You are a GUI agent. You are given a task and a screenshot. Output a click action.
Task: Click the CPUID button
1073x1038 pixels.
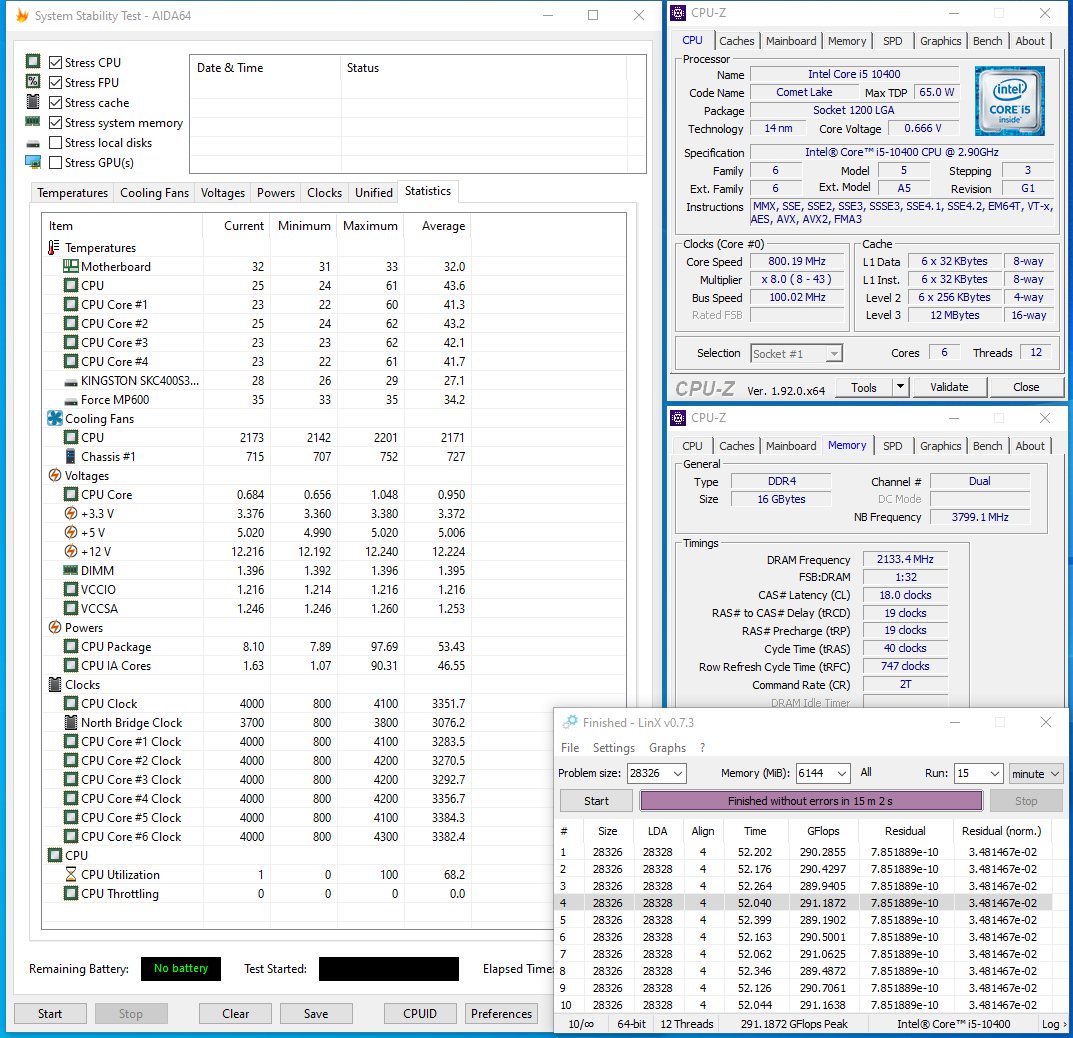[x=420, y=1013]
